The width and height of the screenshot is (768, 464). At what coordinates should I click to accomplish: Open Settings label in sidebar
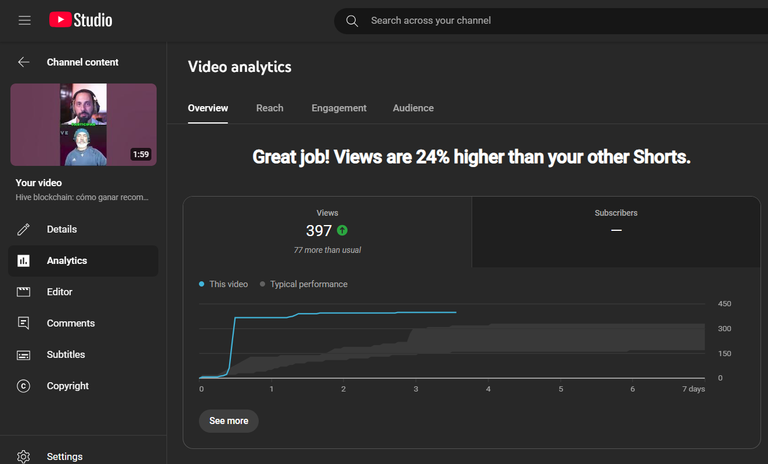[65, 457]
